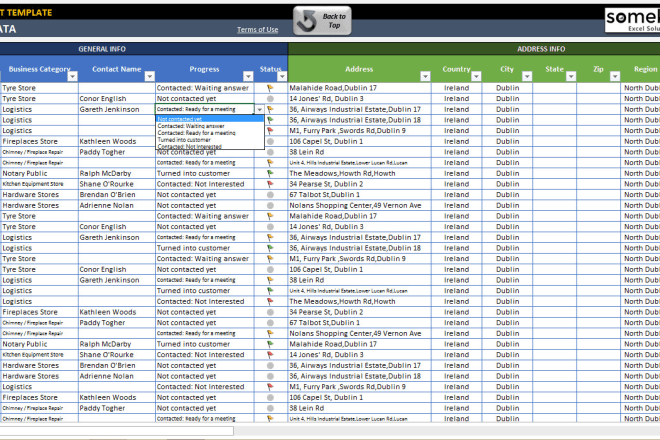Click the ADDRESS INFO section header
Screen dimensions: 660x440
[474, 49]
